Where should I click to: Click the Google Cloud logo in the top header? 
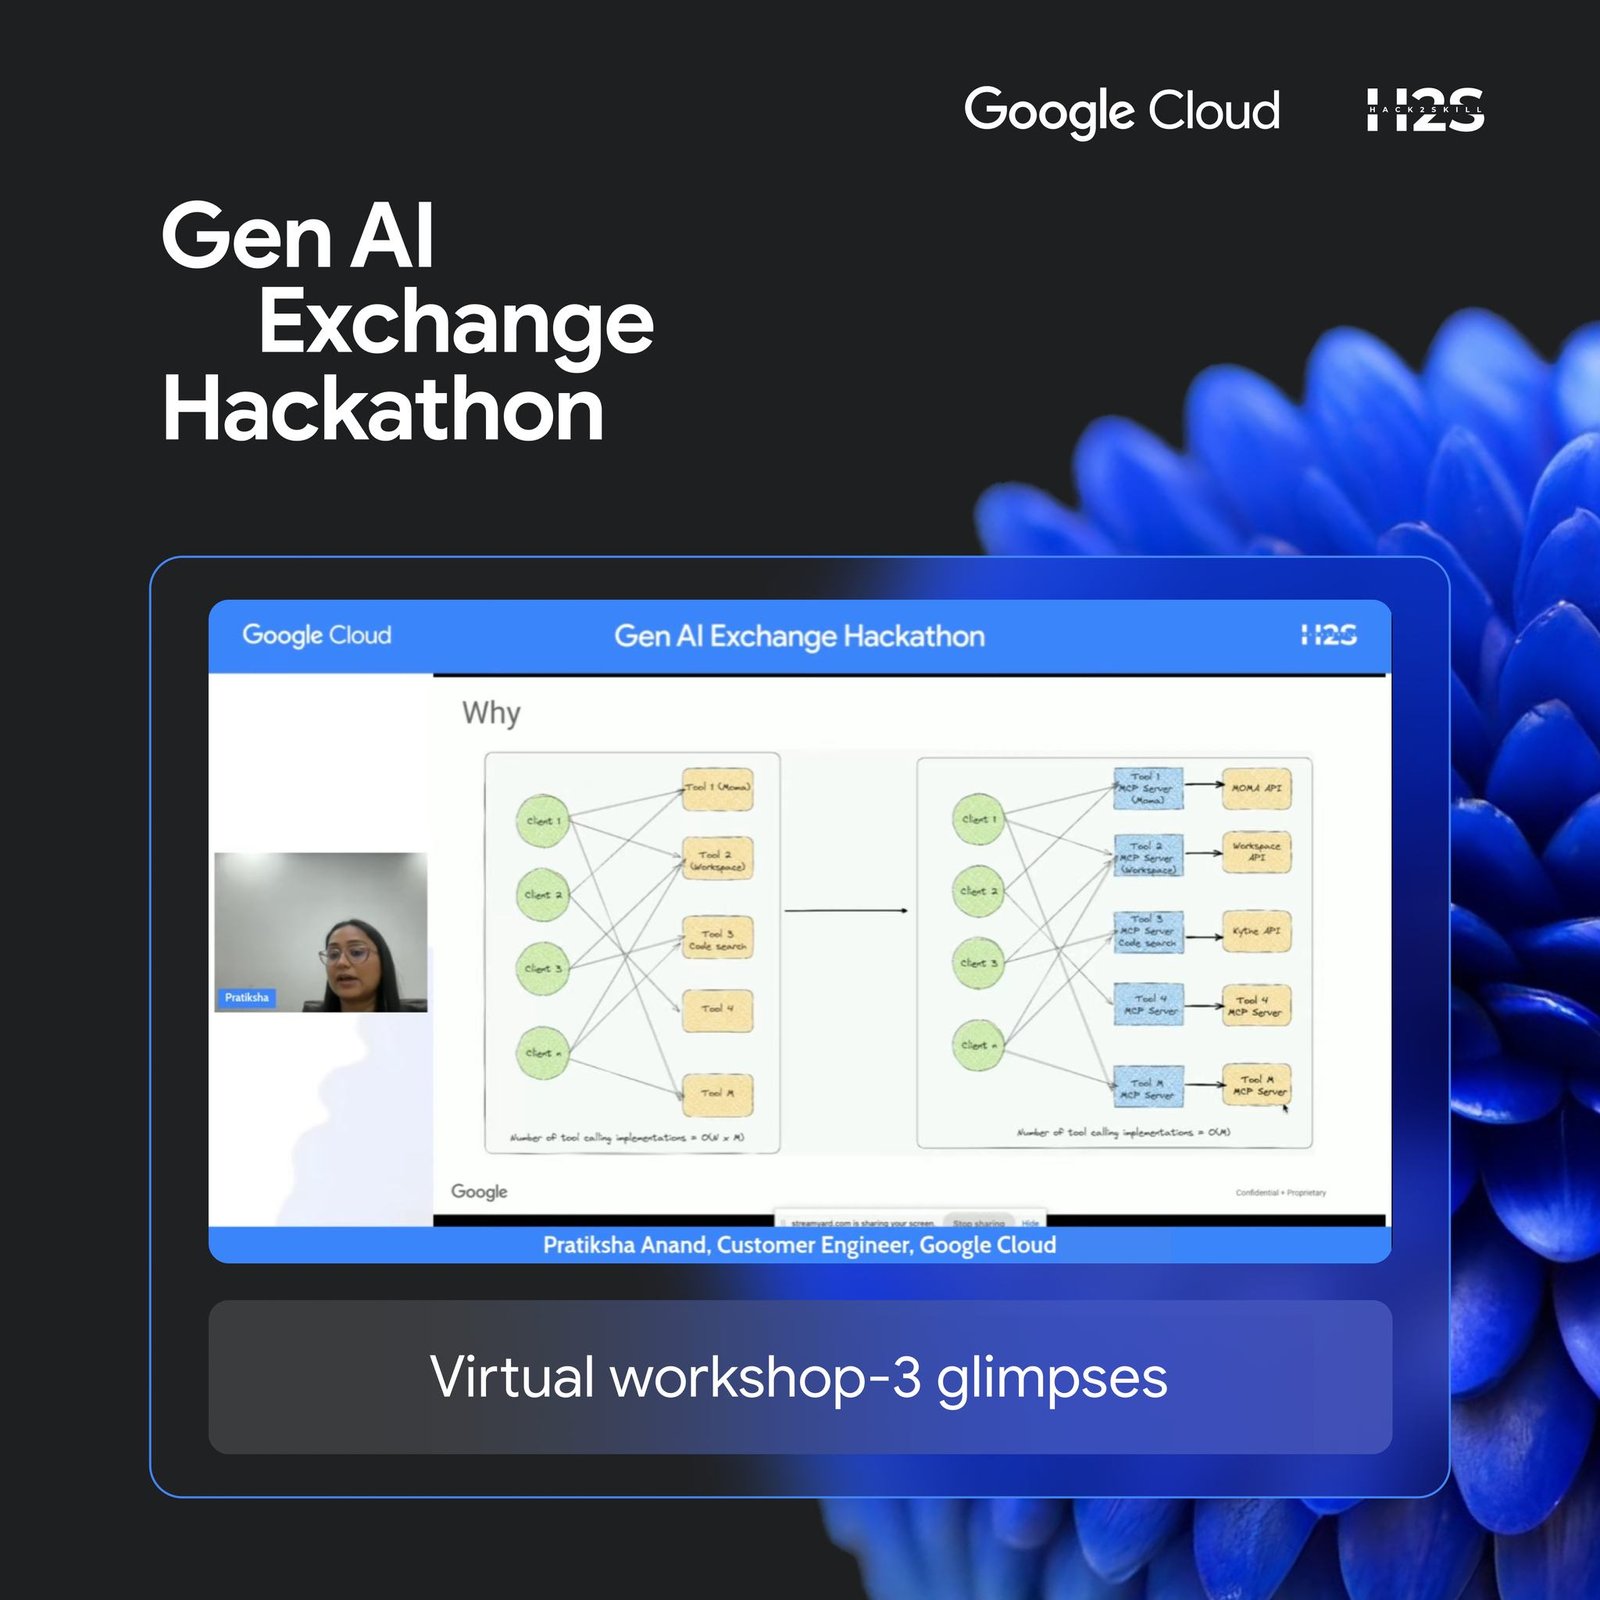pos(1121,110)
